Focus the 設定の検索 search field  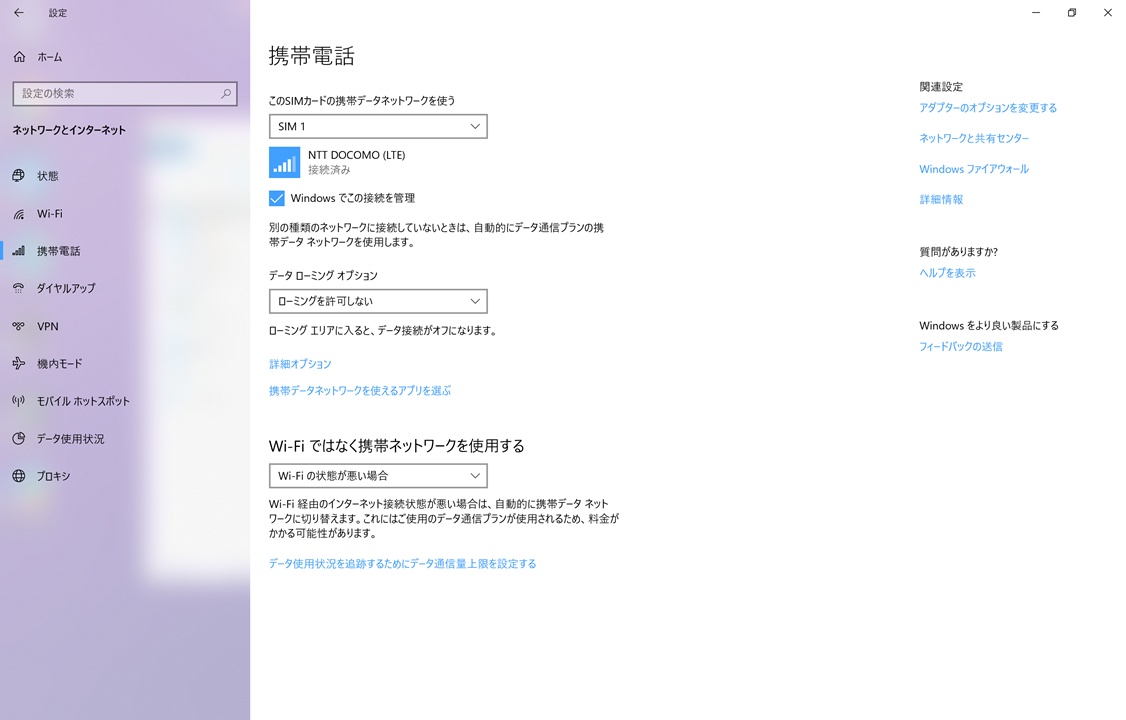[x=125, y=93]
